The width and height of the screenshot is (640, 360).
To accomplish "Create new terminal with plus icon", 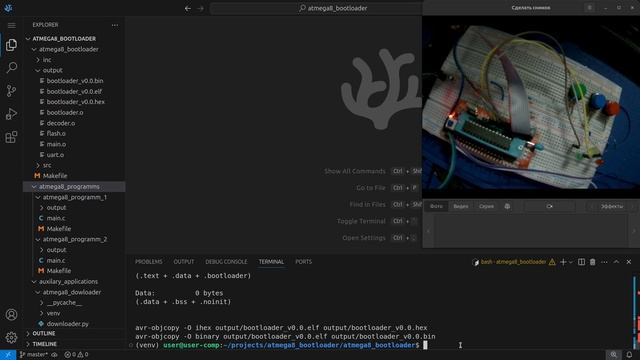I will (x=563, y=262).
